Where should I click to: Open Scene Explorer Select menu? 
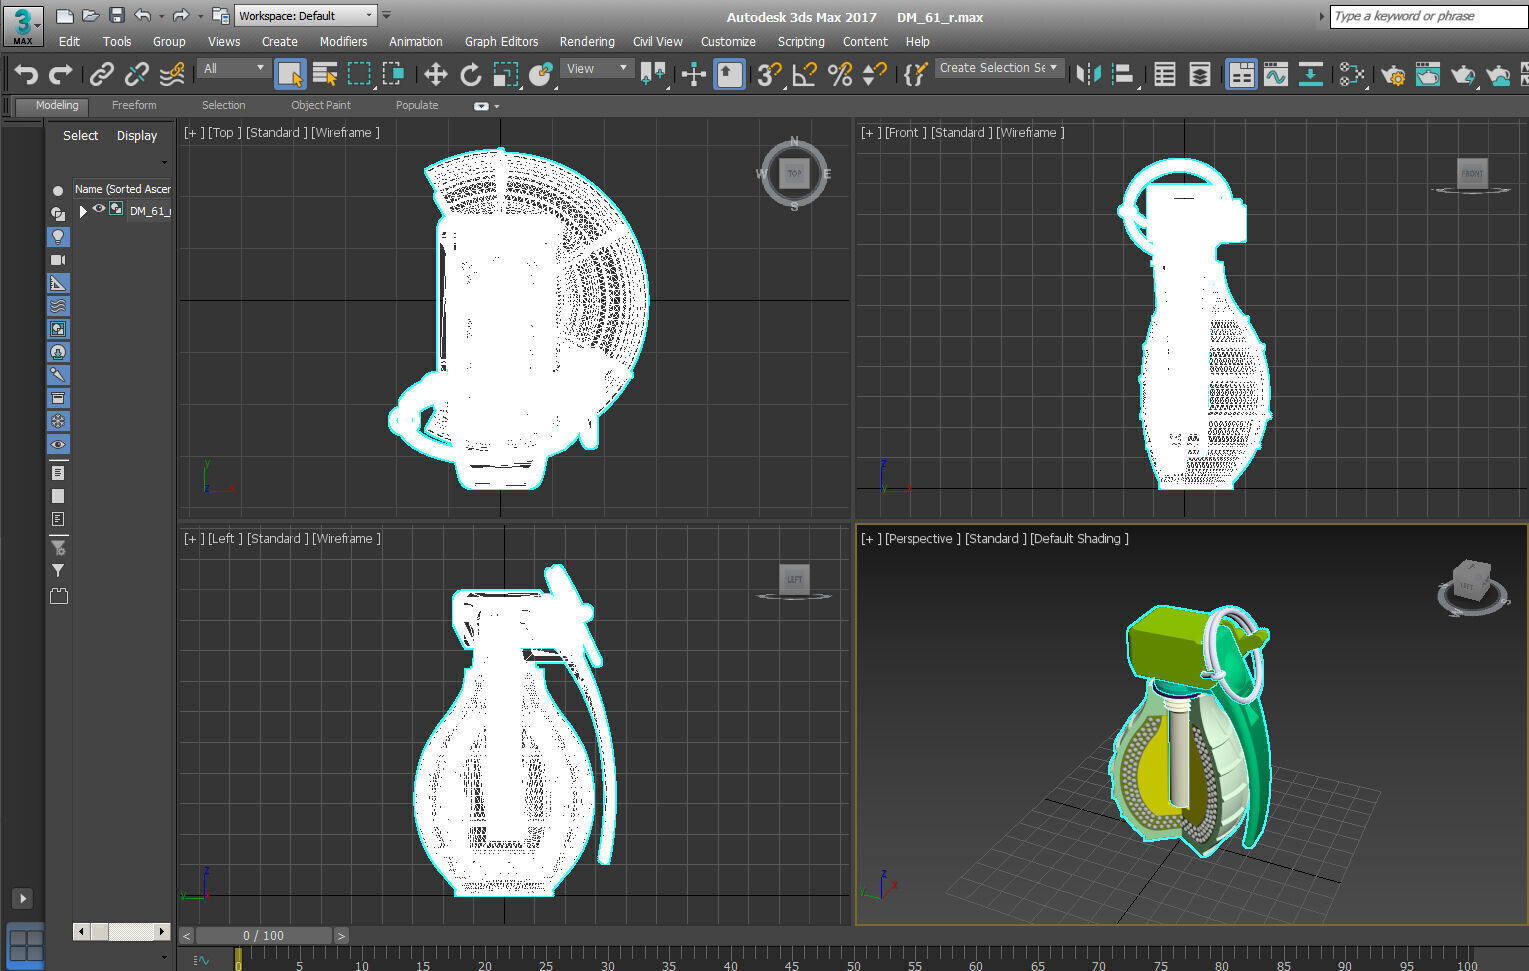click(x=80, y=136)
